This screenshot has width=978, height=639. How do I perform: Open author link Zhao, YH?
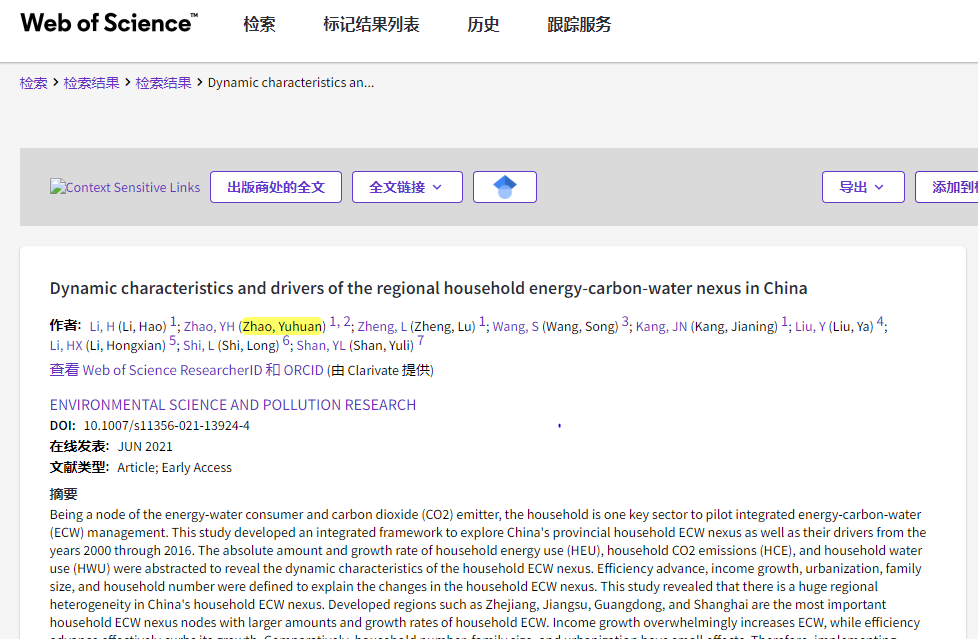(208, 326)
